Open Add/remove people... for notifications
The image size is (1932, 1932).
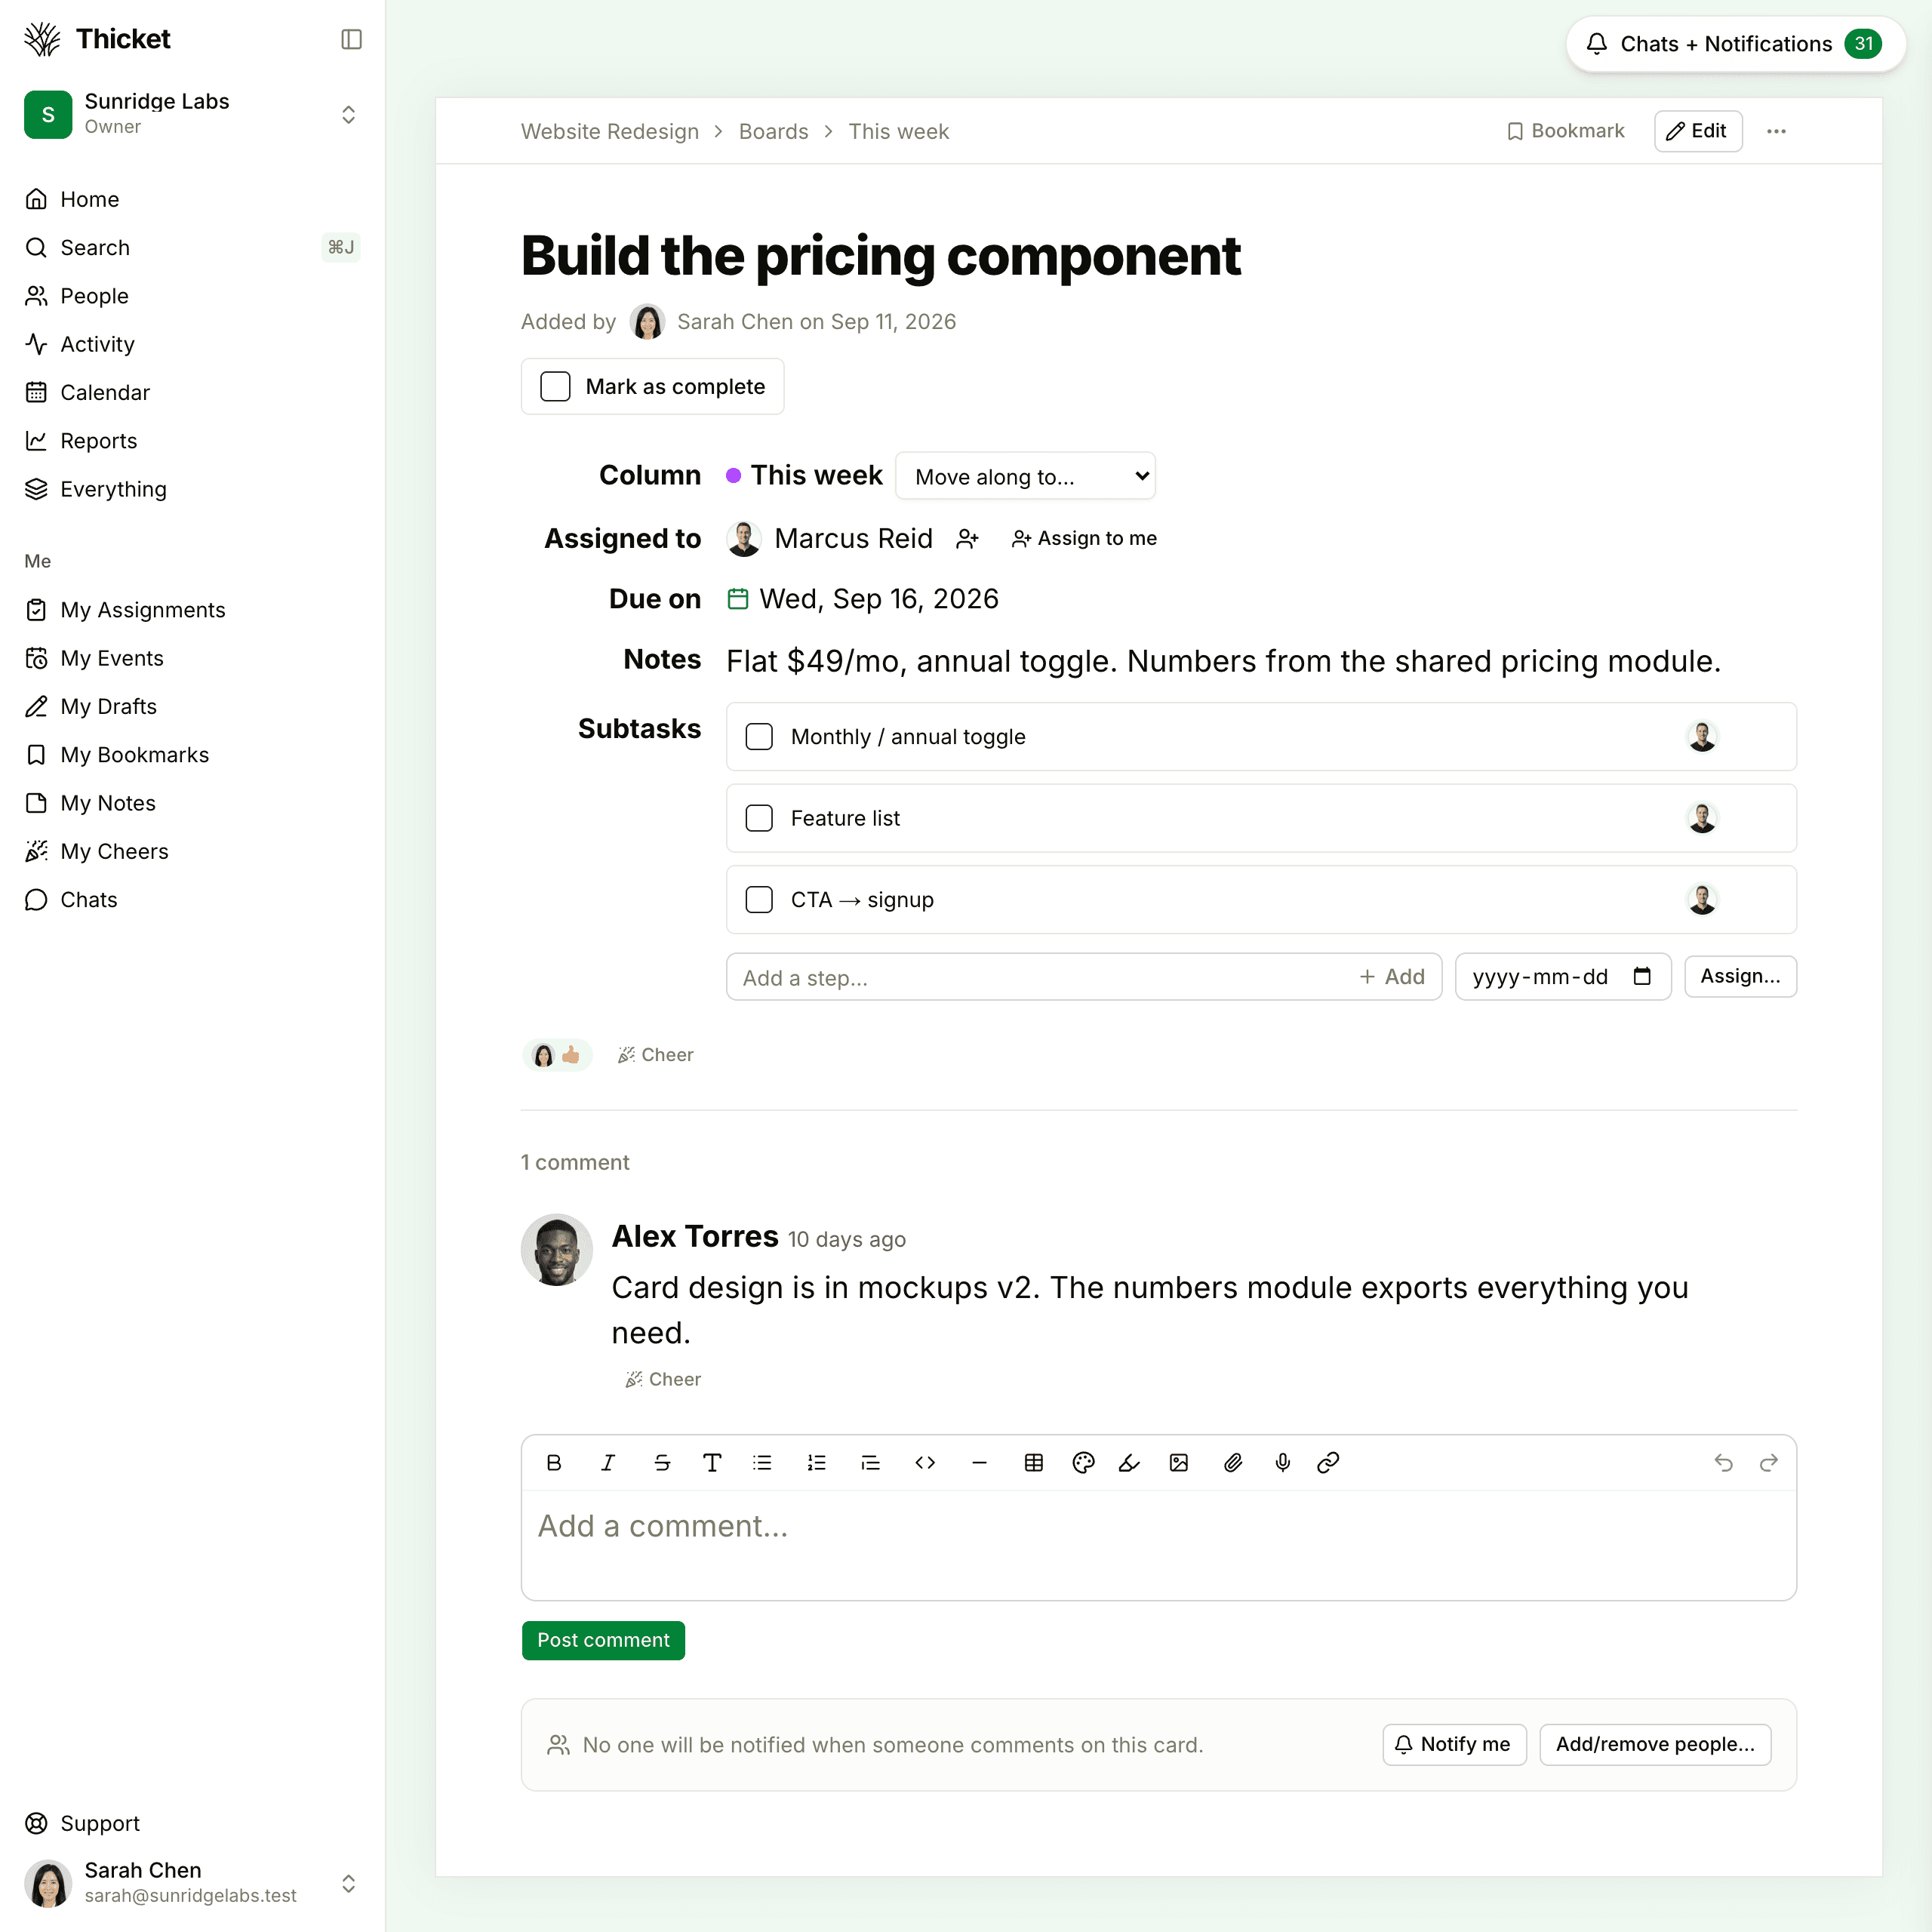[x=1655, y=1745]
